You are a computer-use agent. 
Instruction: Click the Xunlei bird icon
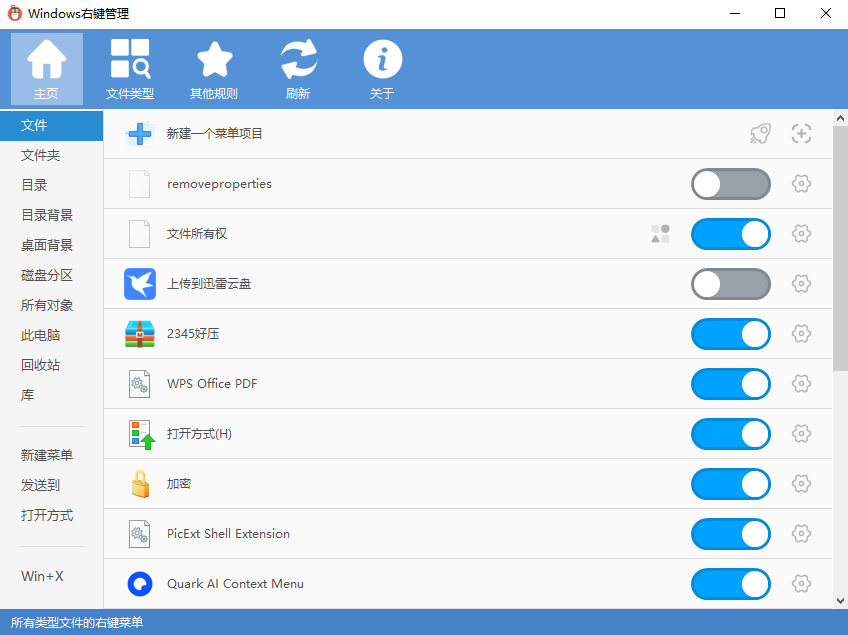tap(140, 284)
